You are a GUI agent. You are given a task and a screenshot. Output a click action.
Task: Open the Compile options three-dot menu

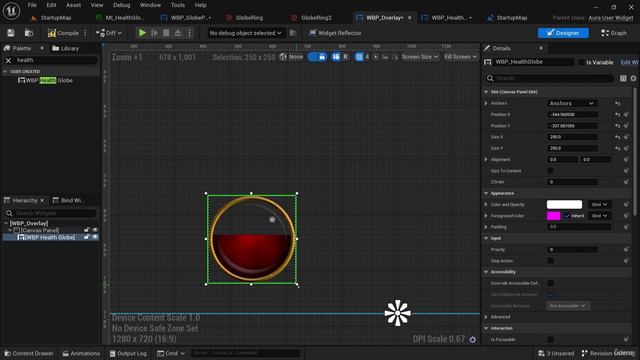(85, 33)
